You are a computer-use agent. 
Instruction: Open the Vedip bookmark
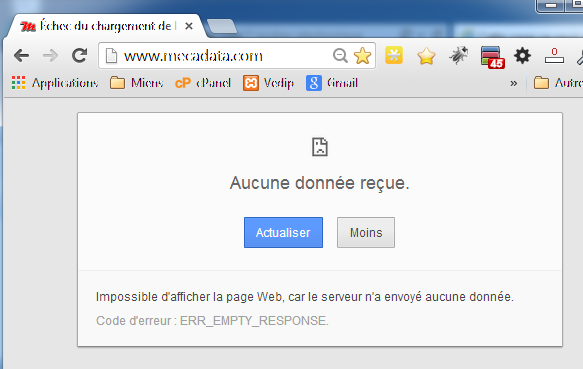click(x=268, y=83)
